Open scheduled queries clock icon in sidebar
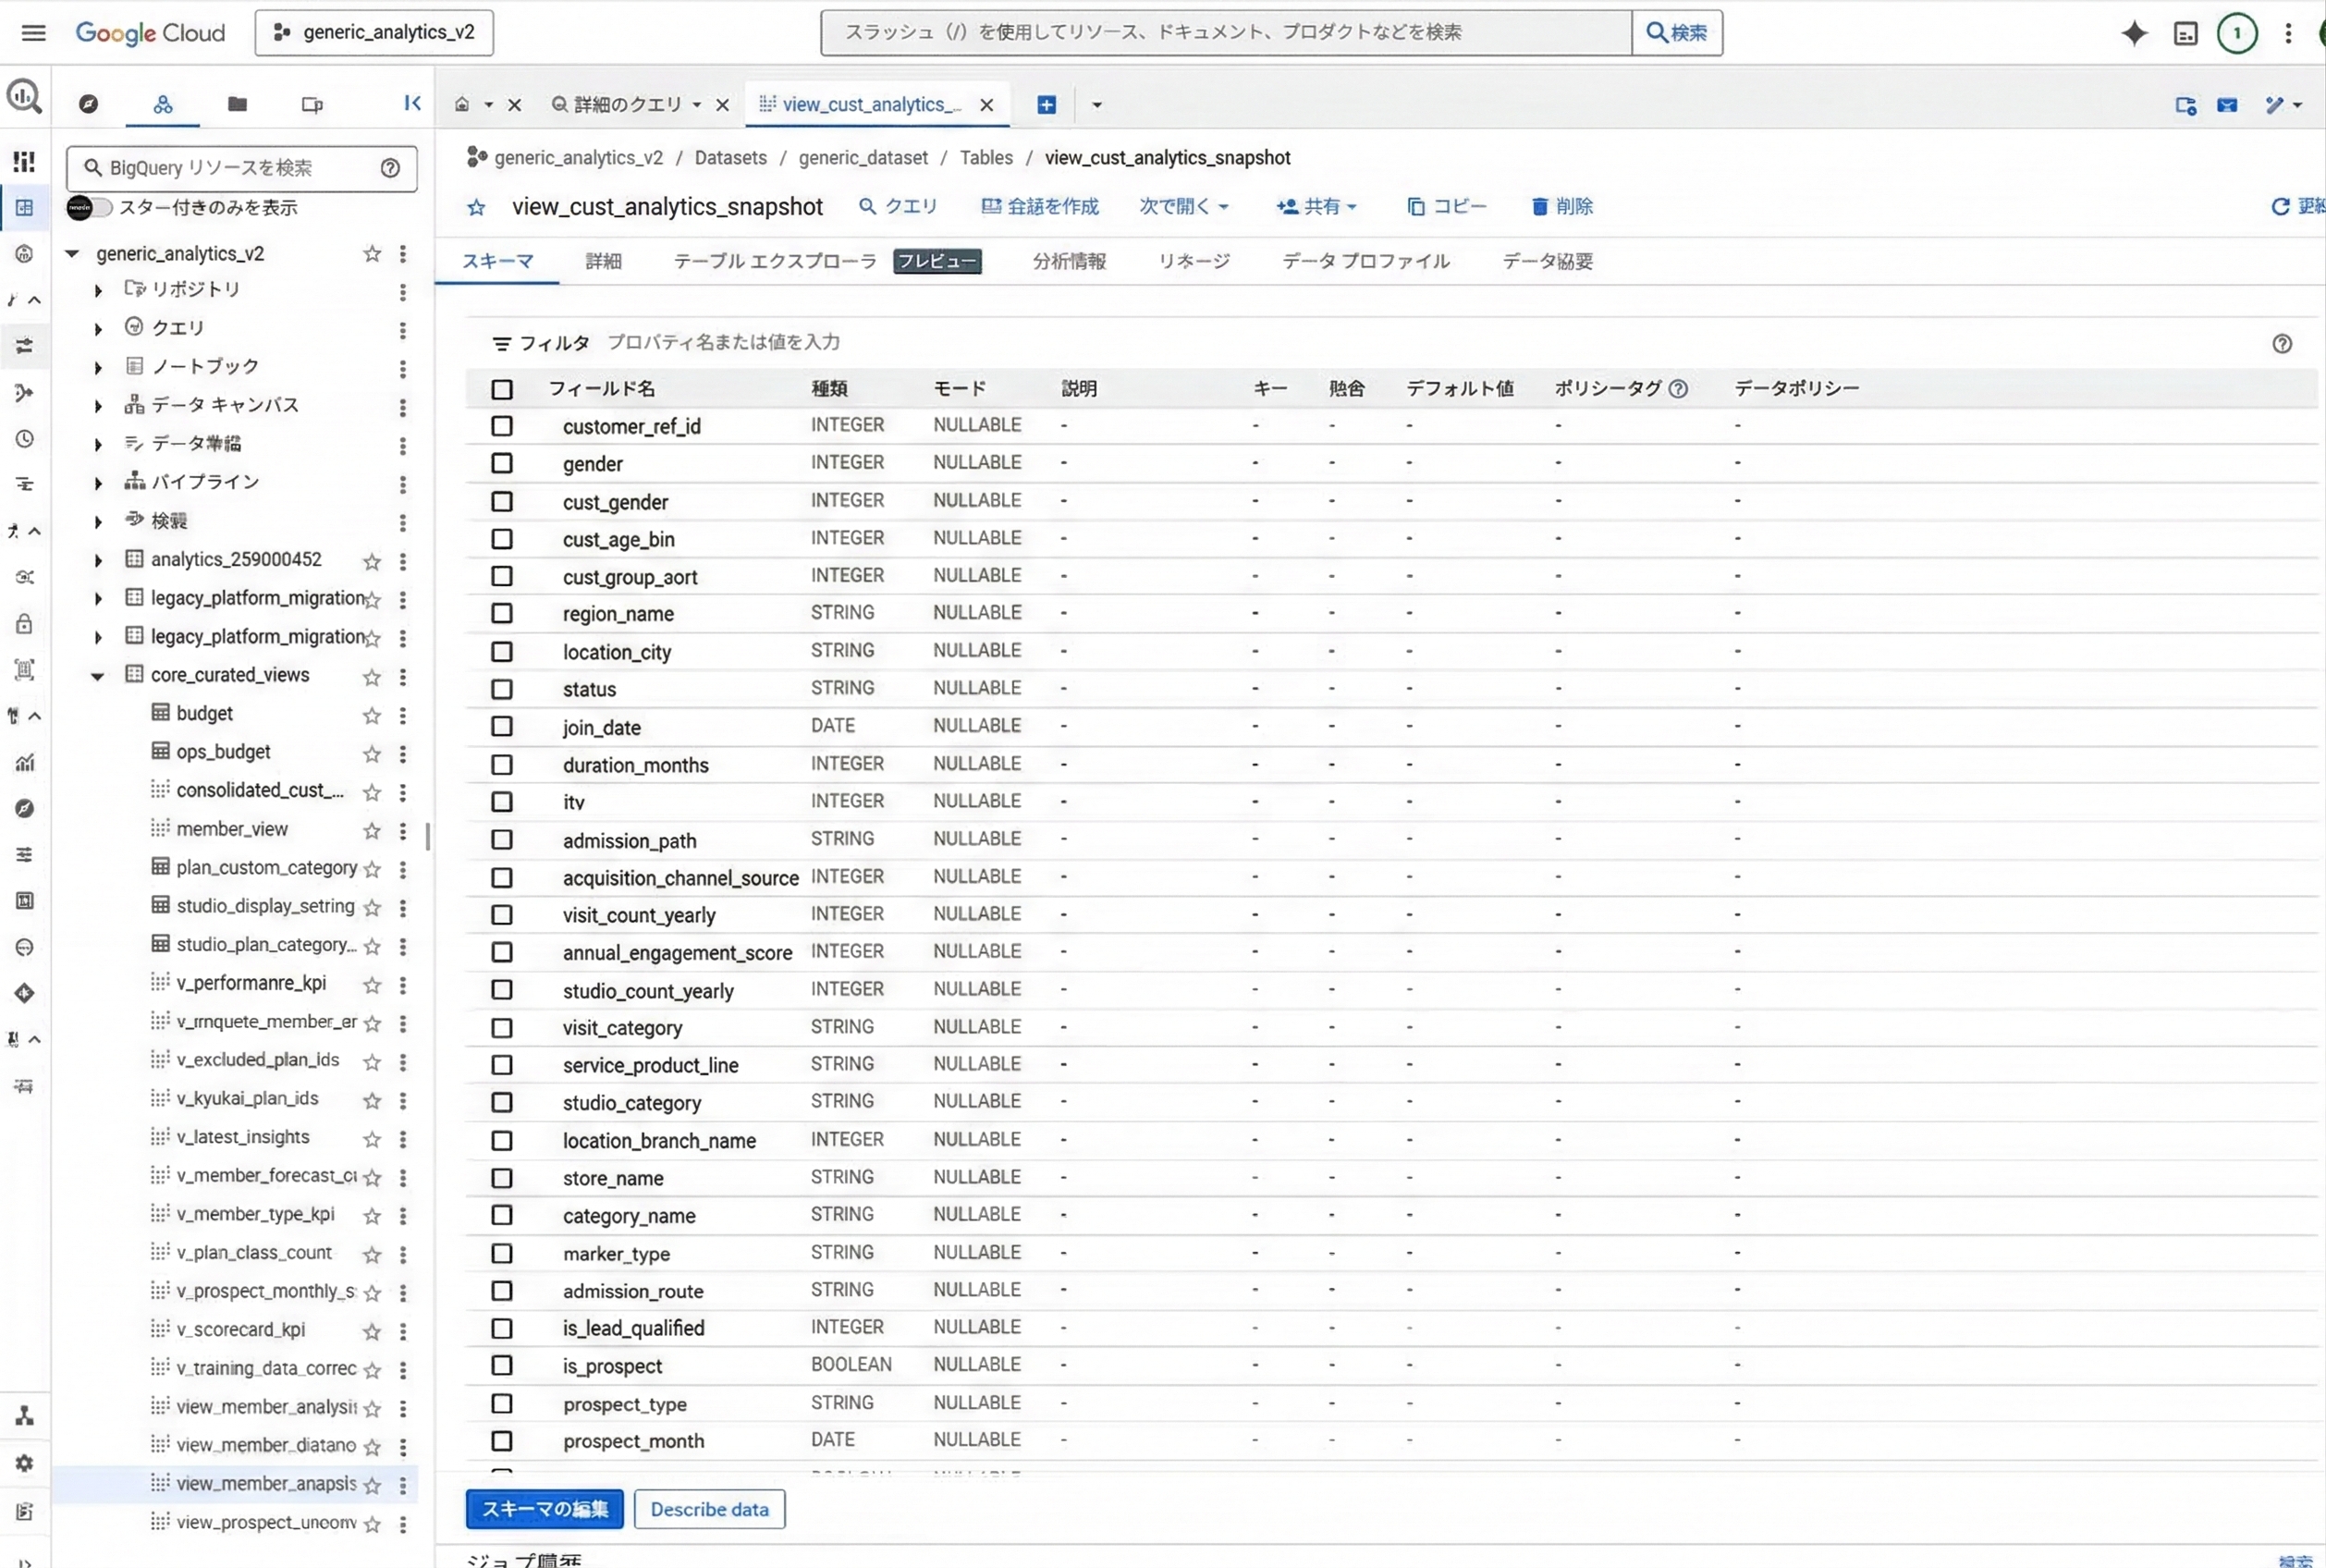The width and height of the screenshot is (2326, 1568). pos(25,439)
